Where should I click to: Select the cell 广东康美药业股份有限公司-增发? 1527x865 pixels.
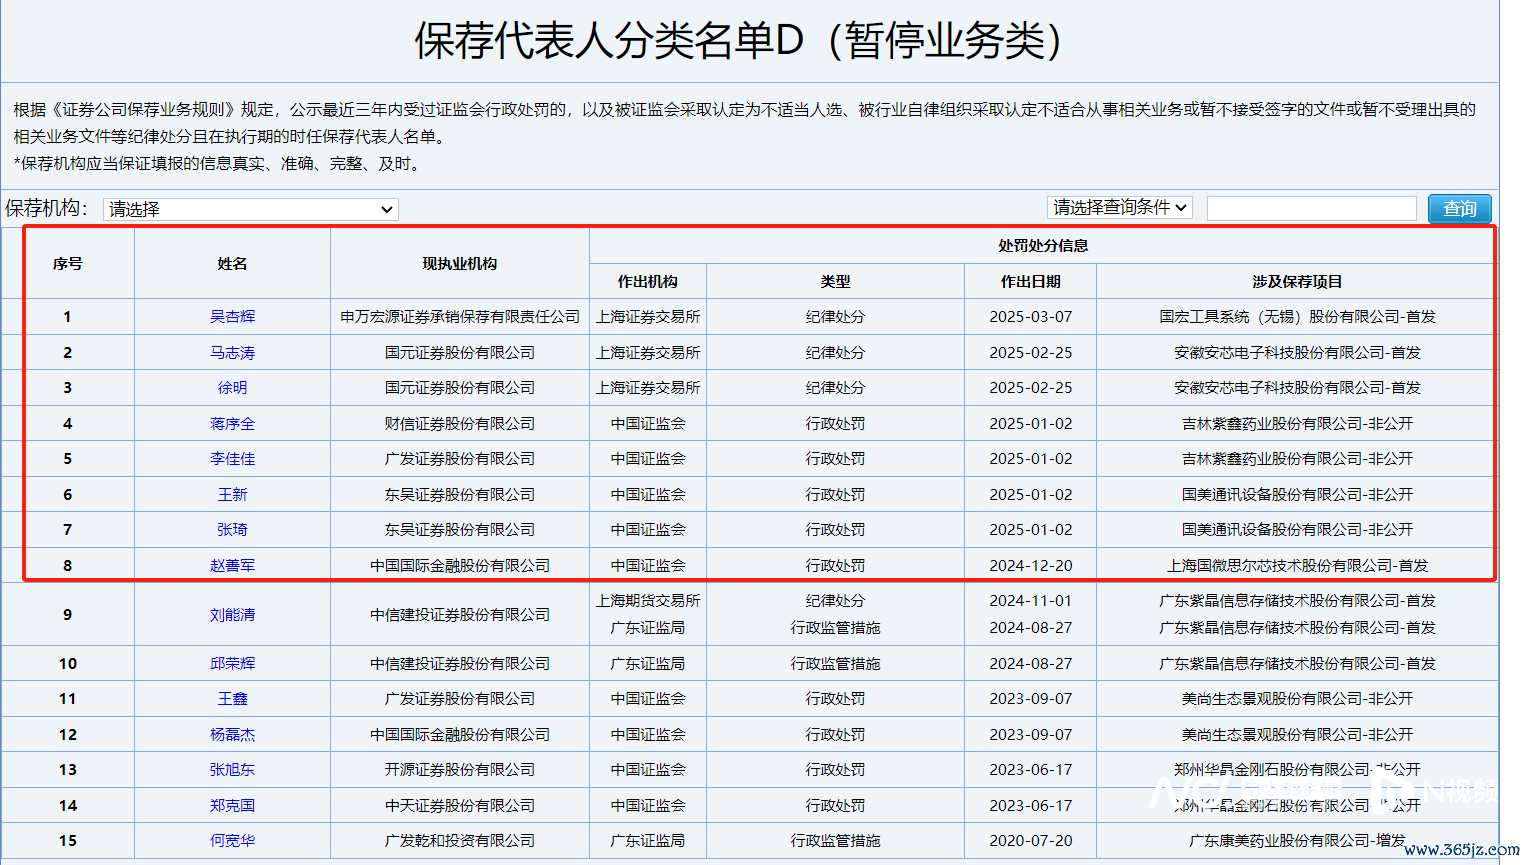(1297, 840)
